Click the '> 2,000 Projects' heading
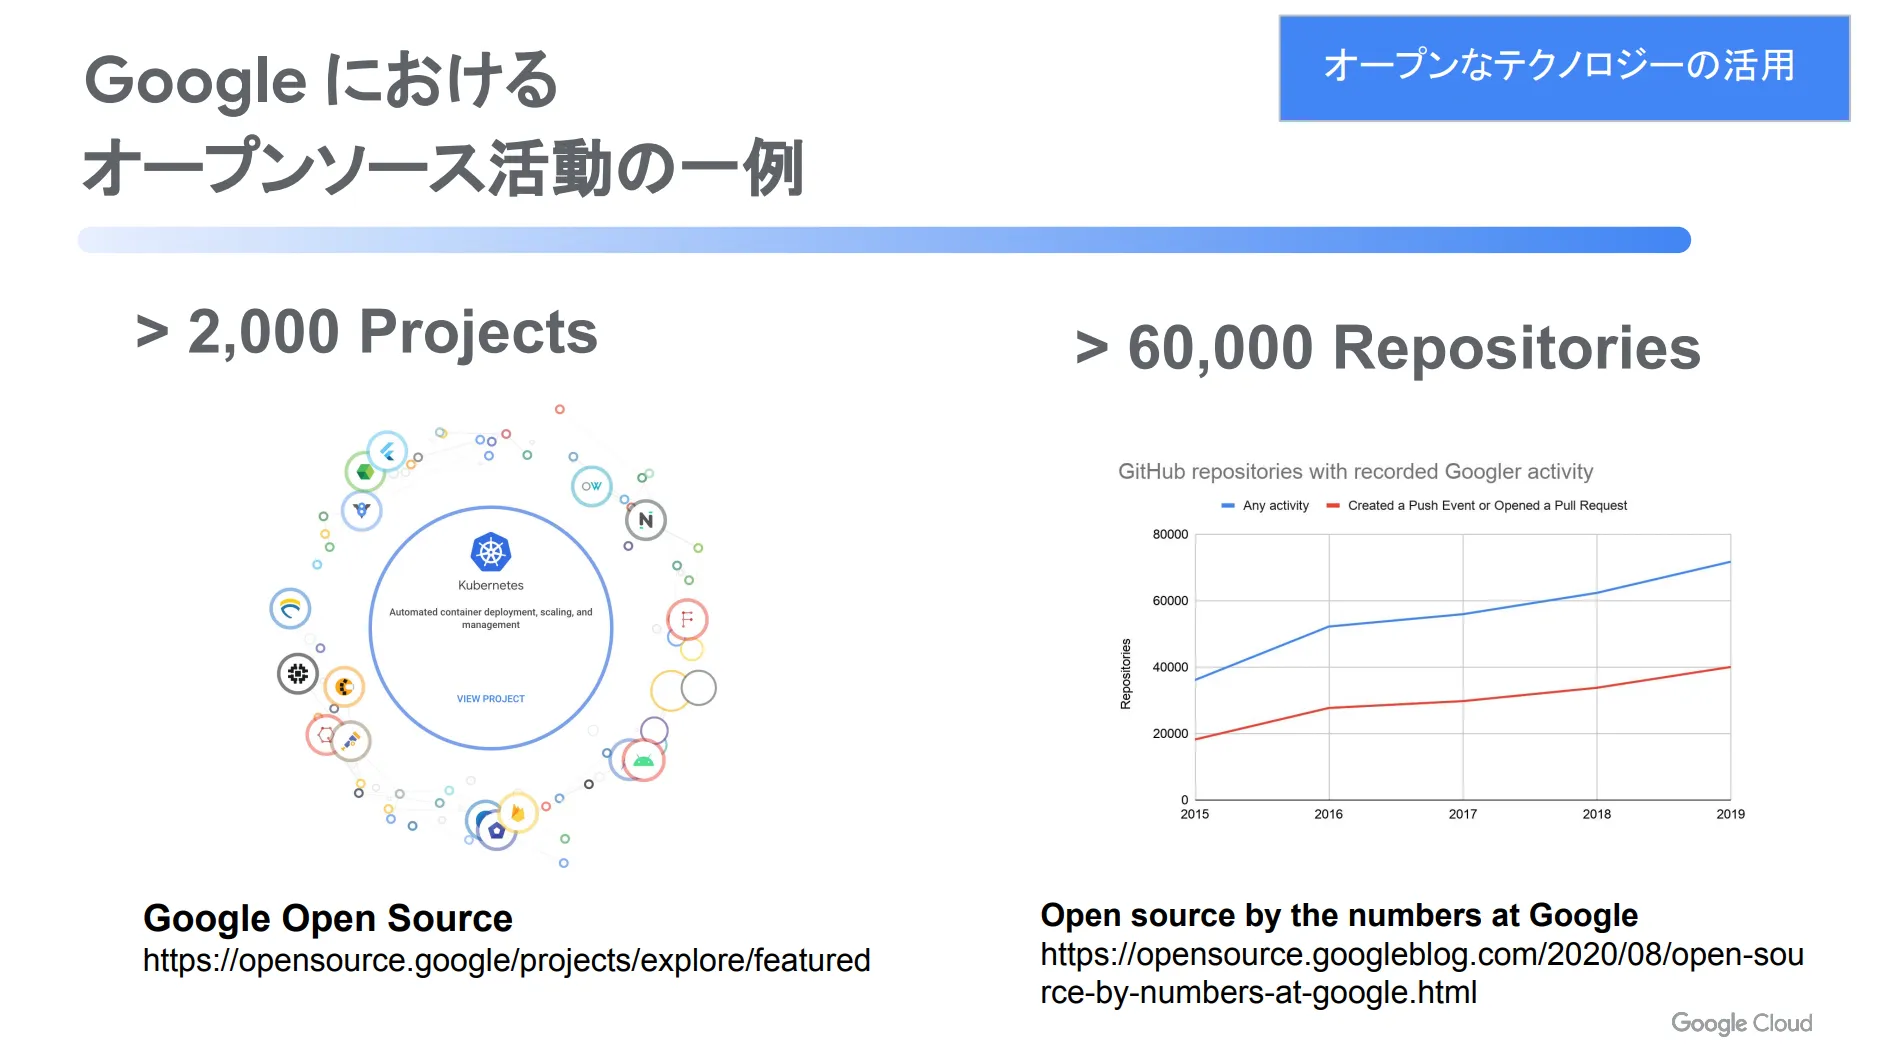The height and width of the screenshot is (1060, 1898). click(366, 332)
